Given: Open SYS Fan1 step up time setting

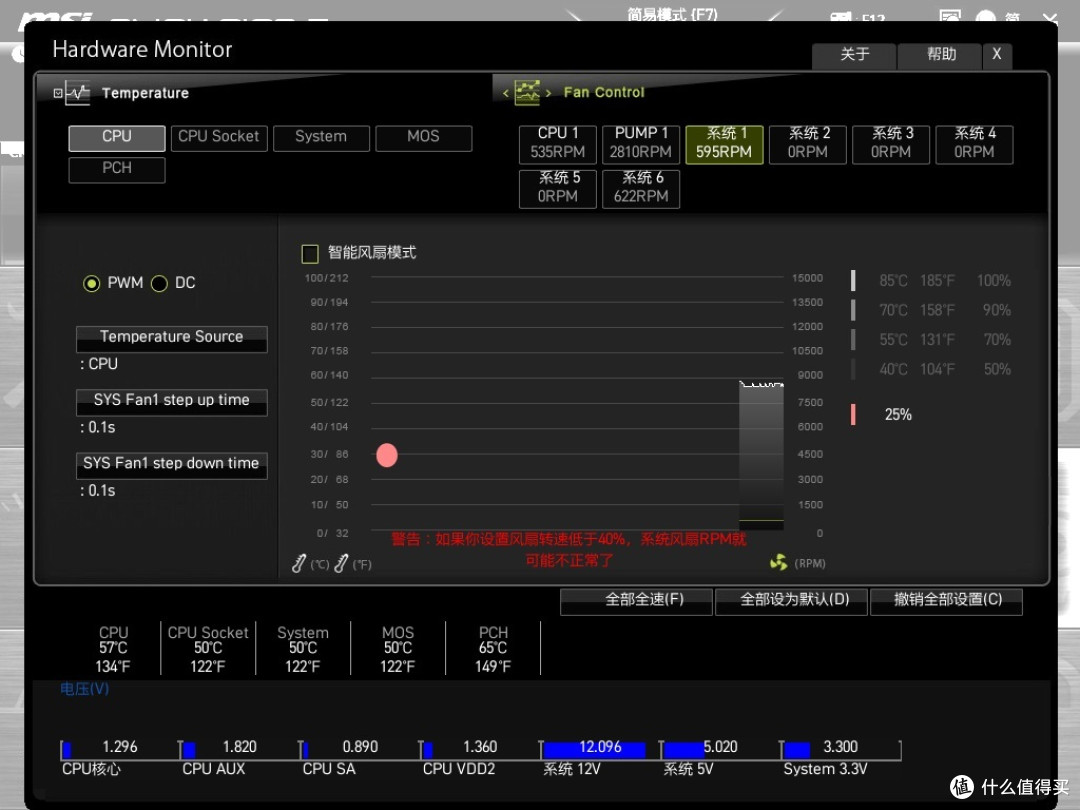Looking at the screenshot, I should point(172,402).
